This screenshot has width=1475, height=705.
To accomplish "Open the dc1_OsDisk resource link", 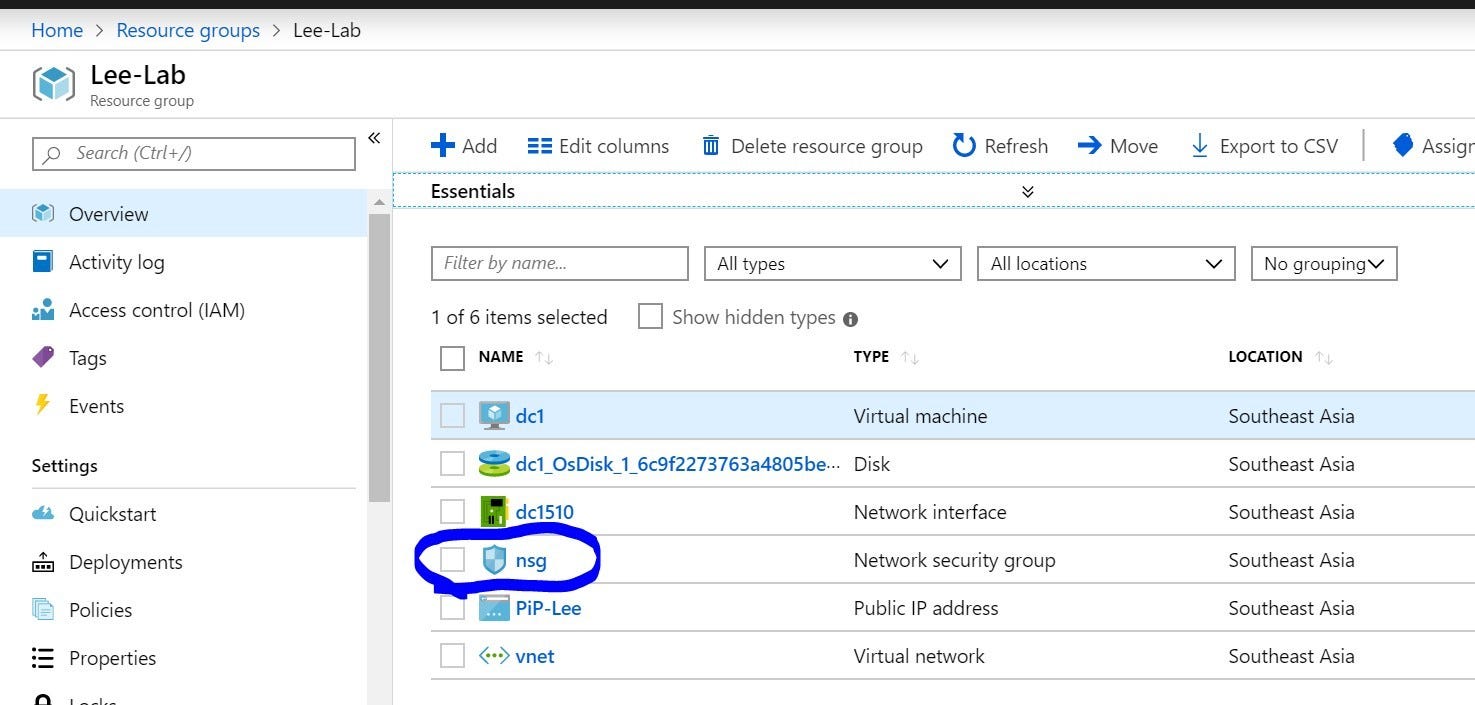I will click(x=677, y=463).
